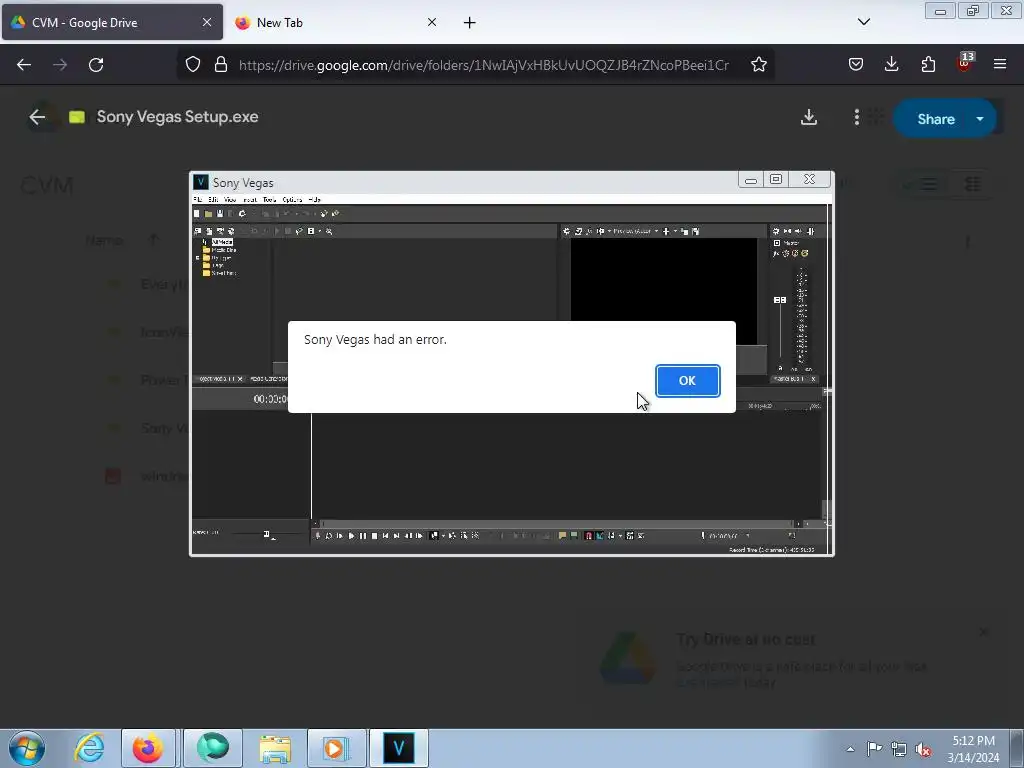Click the muted volume tray icon
Image resolution: width=1024 pixels, height=768 pixels.
point(923,749)
